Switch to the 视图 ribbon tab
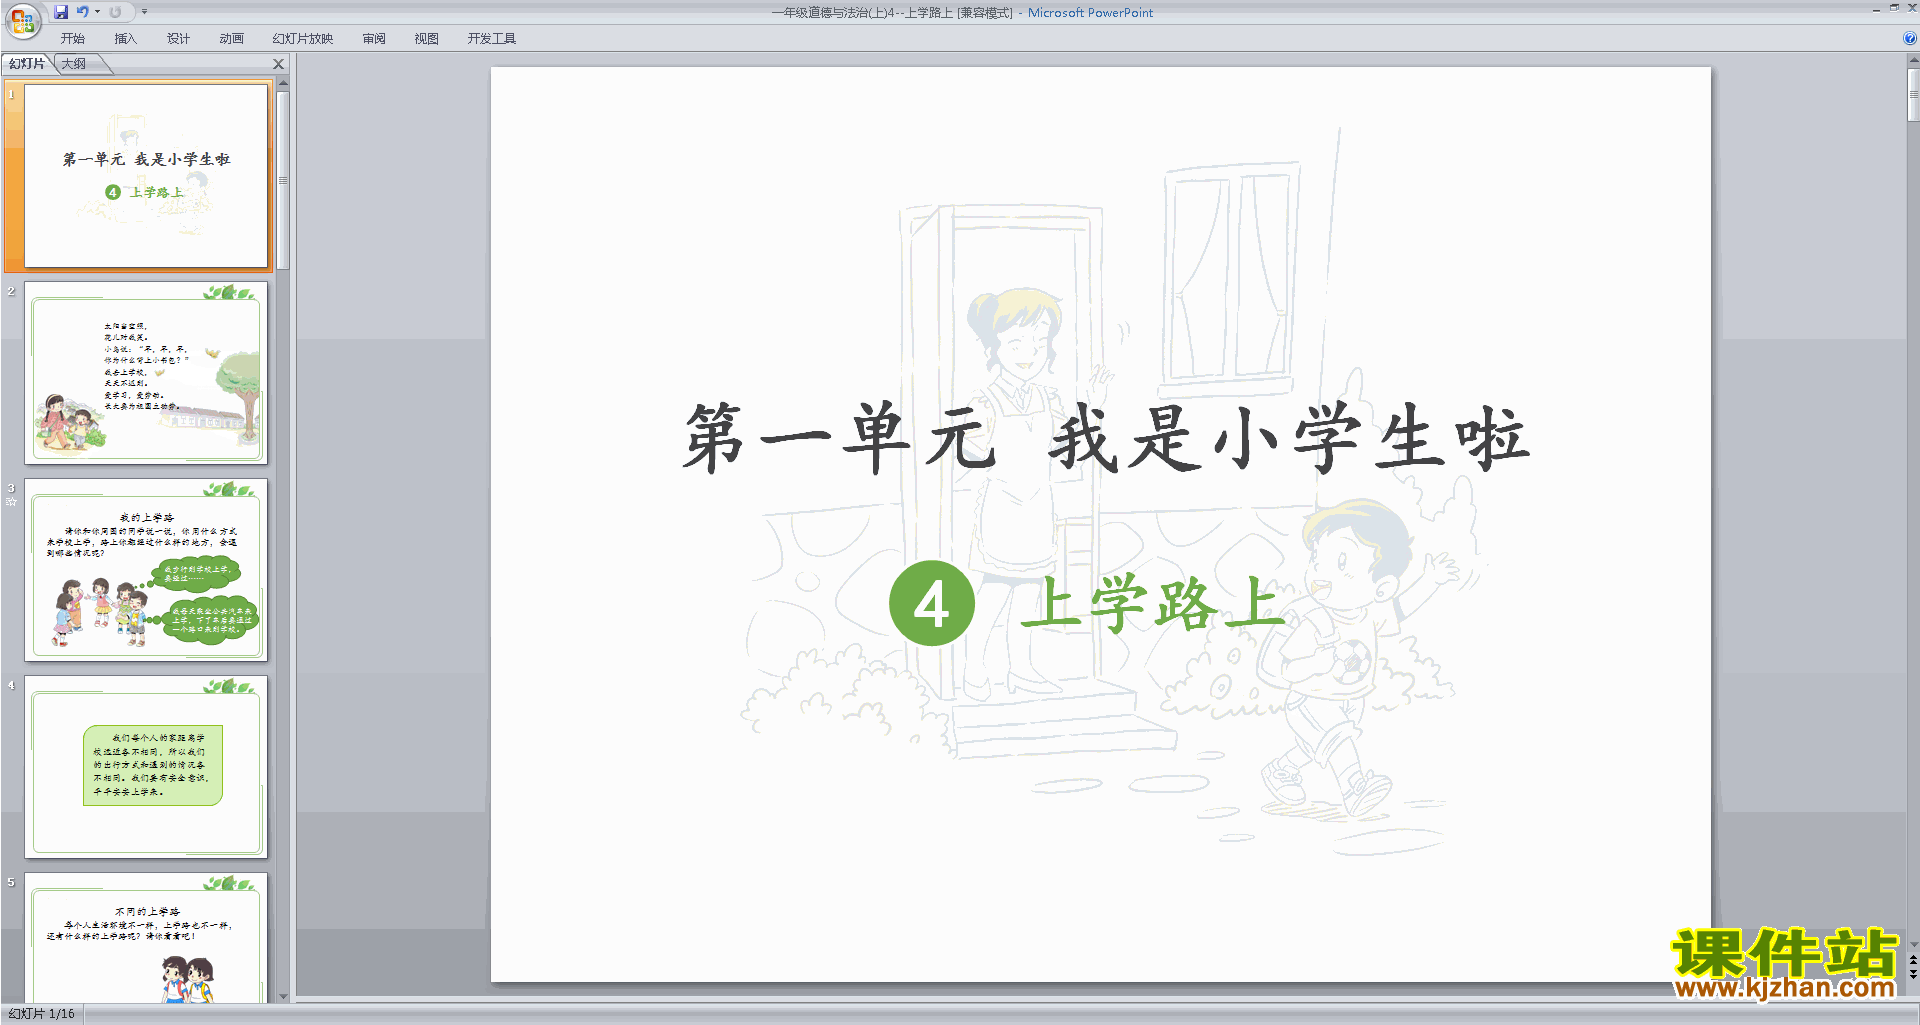The height and width of the screenshot is (1025, 1920). [x=427, y=38]
